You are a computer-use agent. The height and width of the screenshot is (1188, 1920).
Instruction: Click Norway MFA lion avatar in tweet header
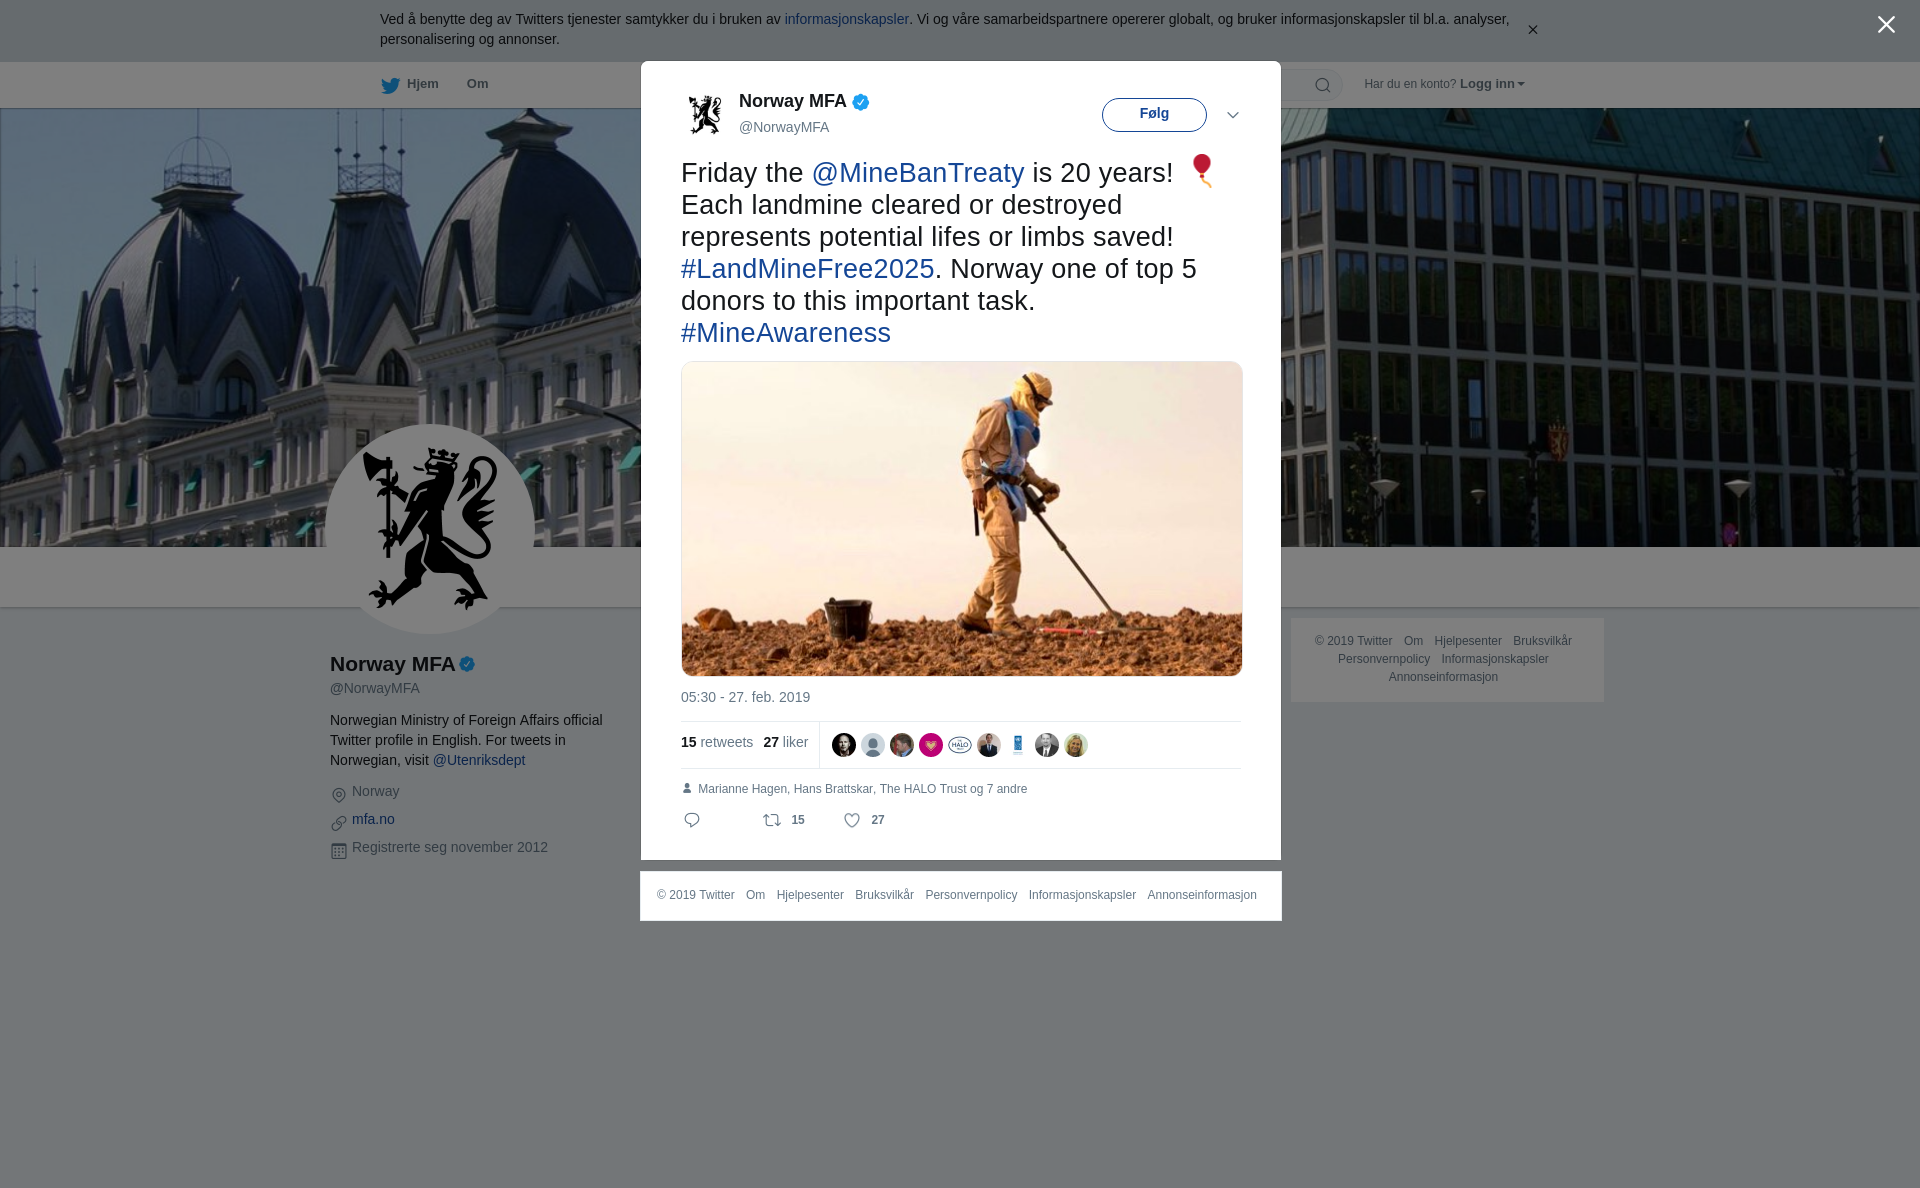click(705, 115)
